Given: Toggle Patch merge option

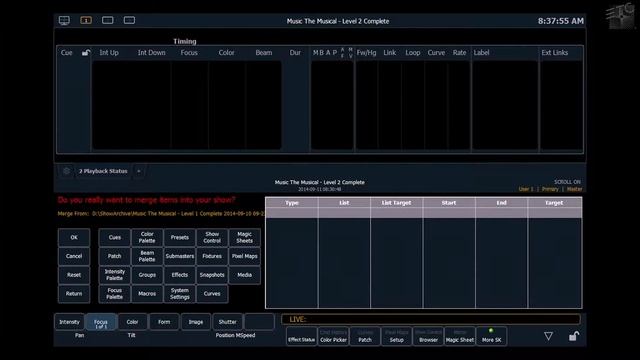Looking at the screenshot, I should tap(114, 256).
